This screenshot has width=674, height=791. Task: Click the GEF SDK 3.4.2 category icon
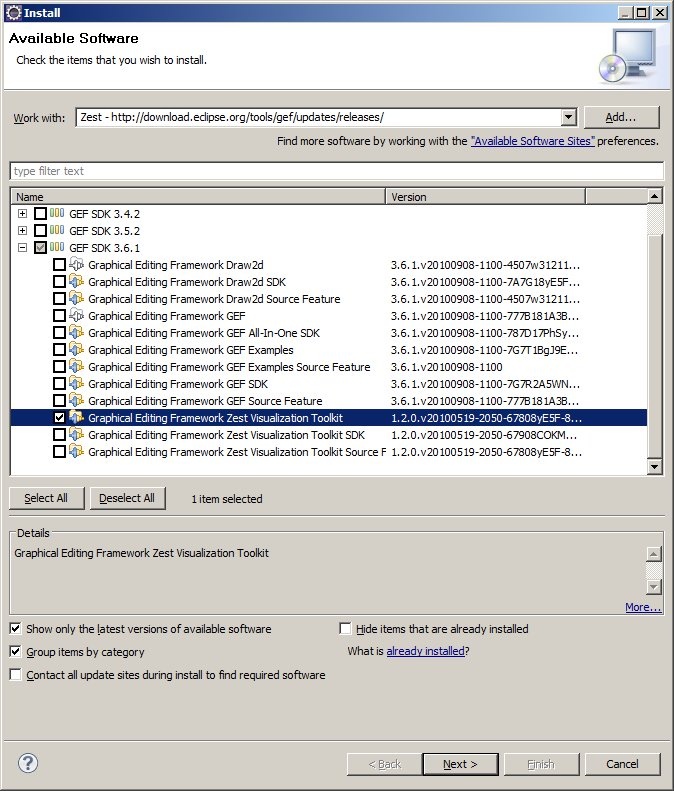pos(57,214)
